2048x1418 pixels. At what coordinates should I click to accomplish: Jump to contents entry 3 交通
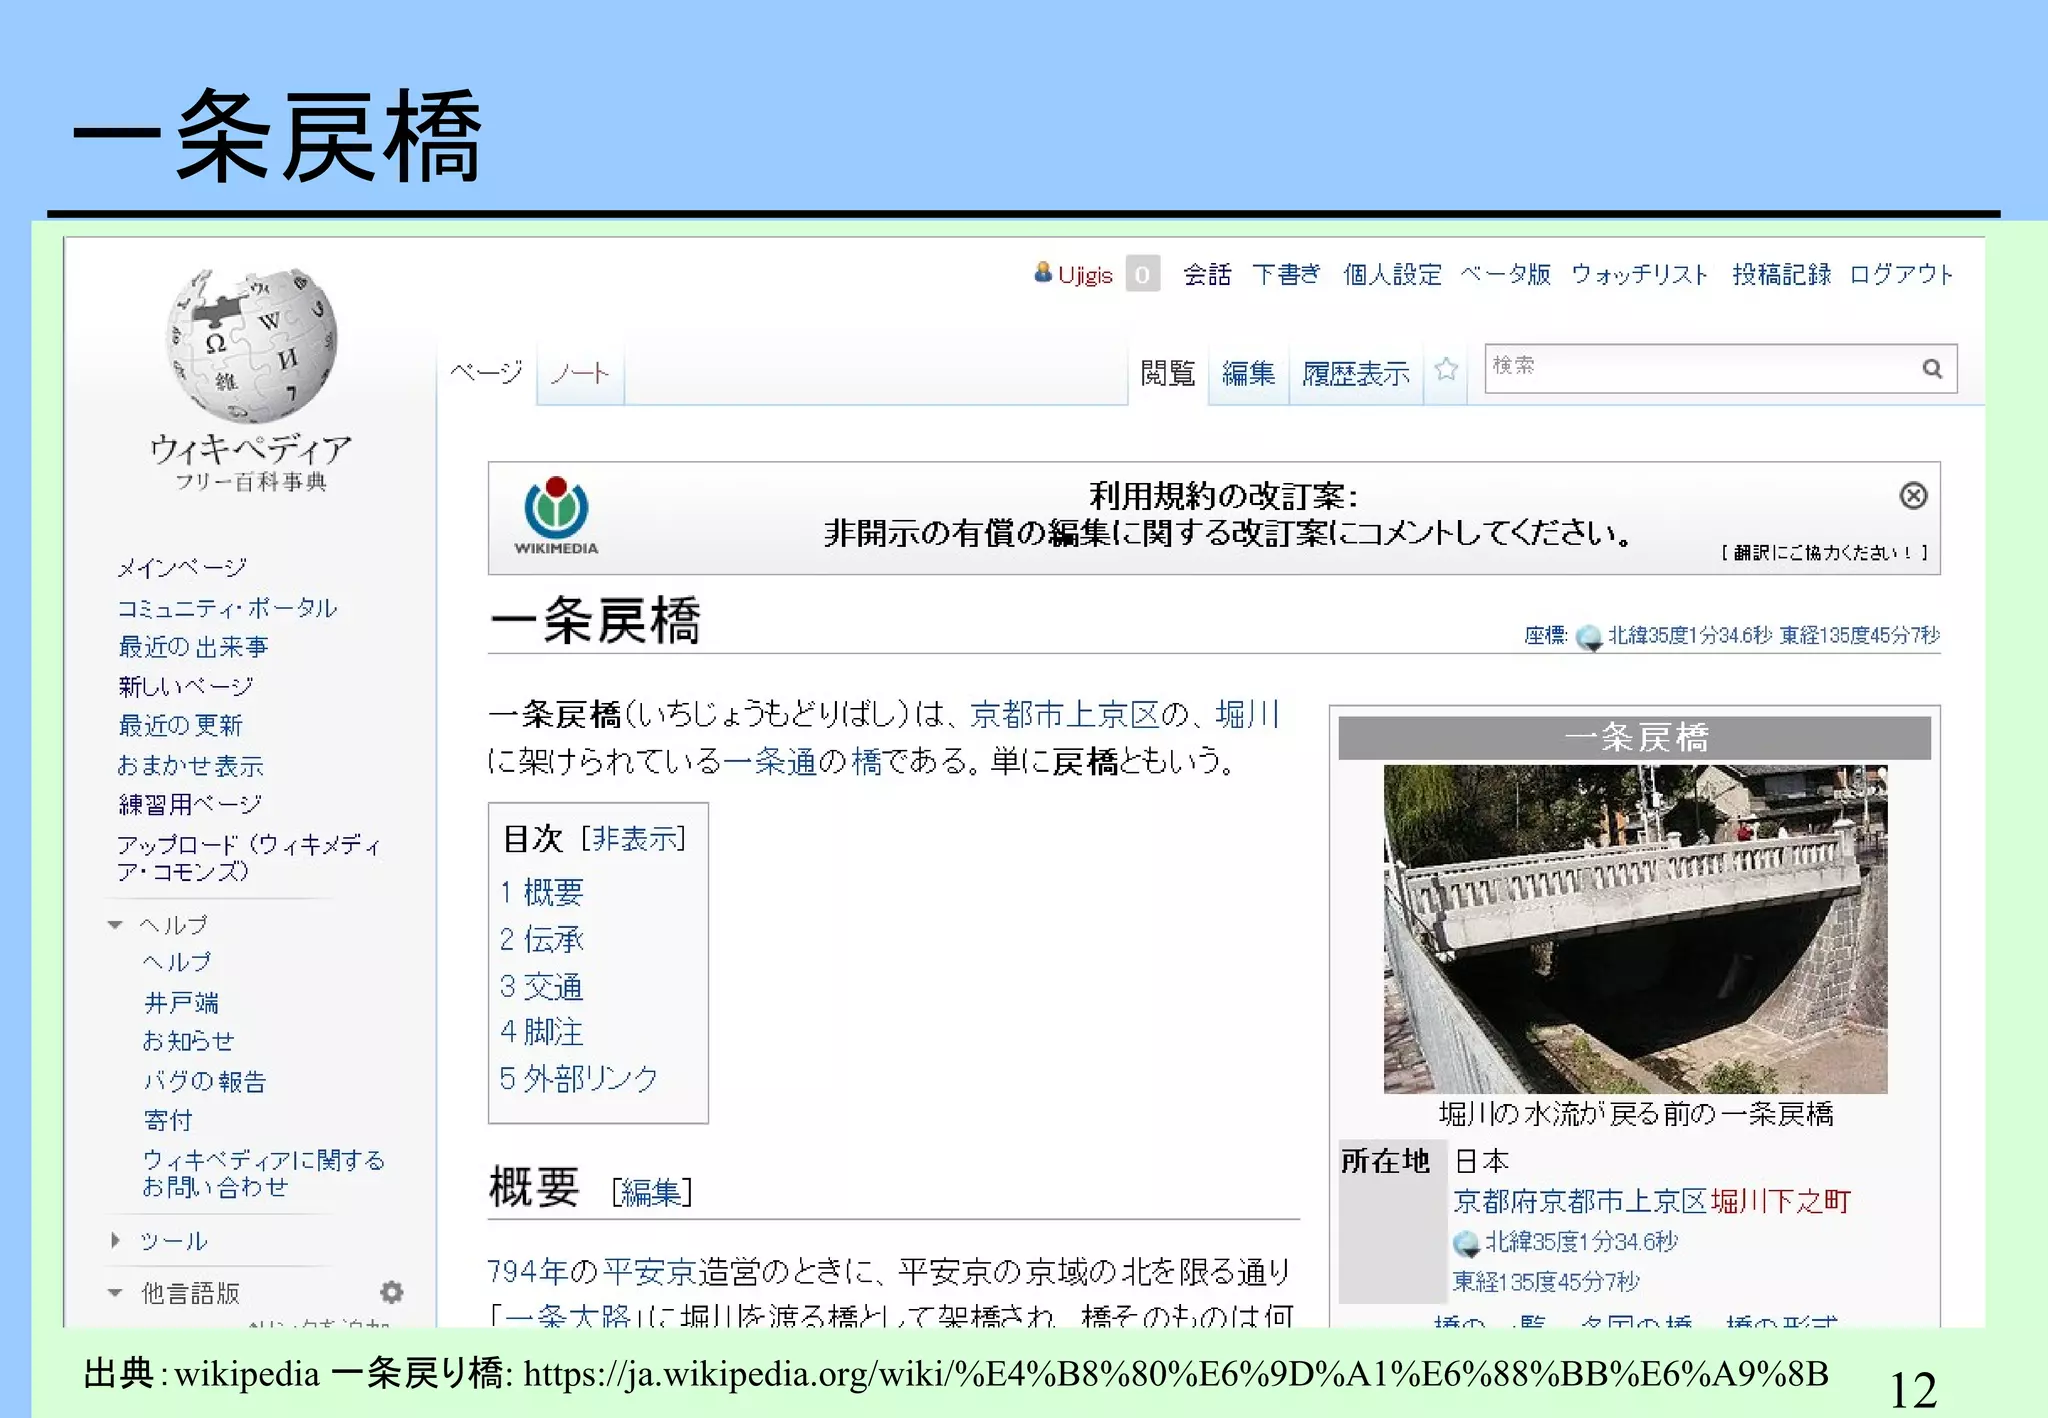541,987
